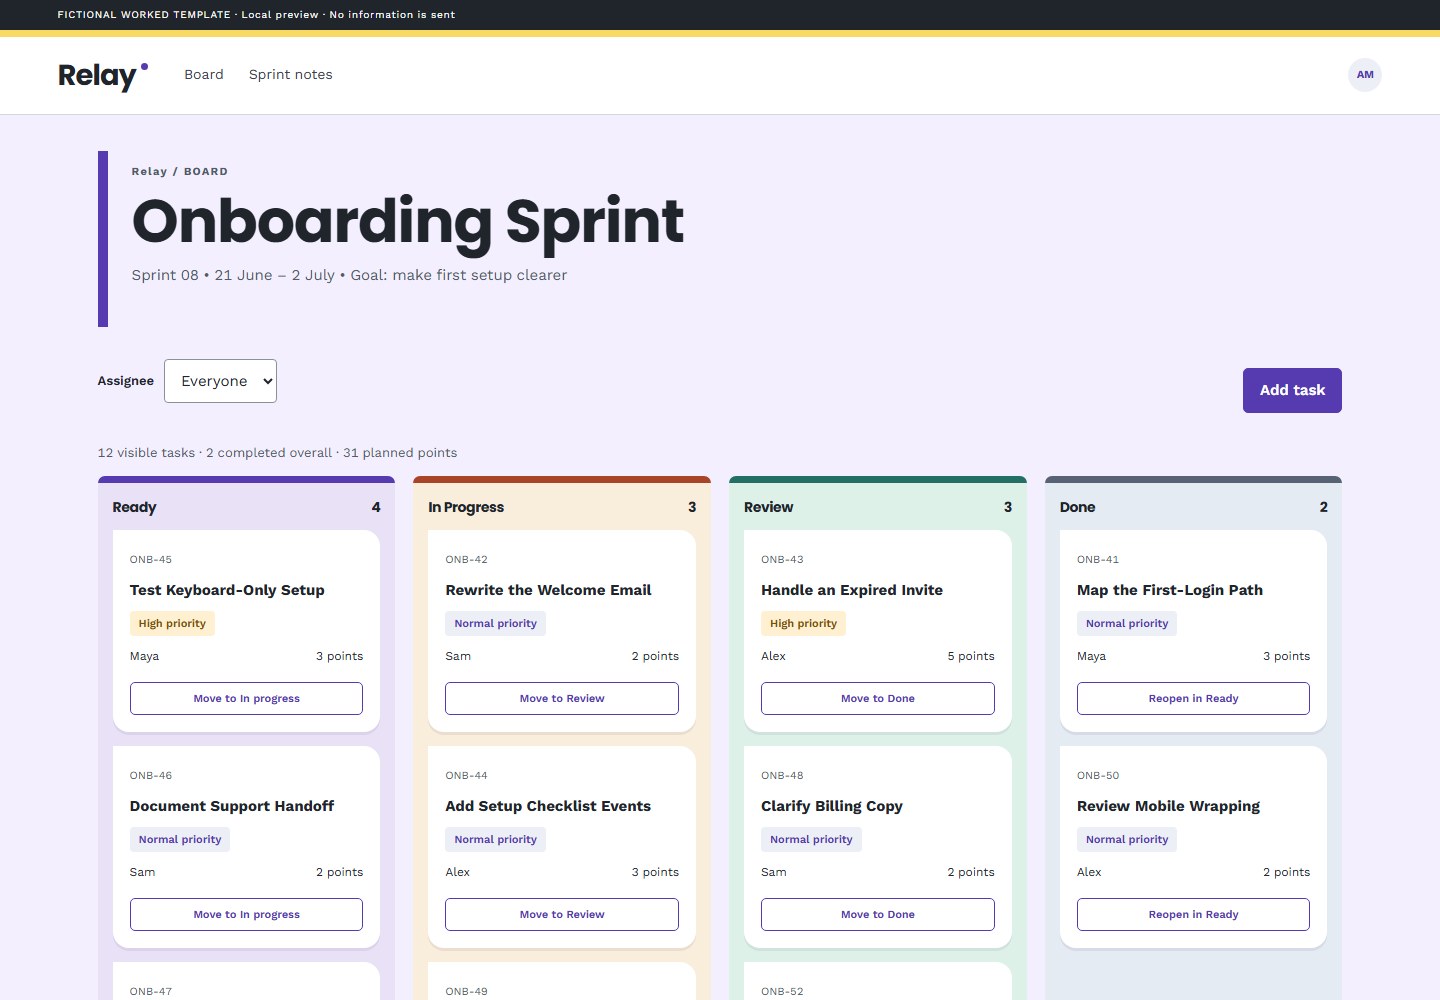Click the ONB-43 task ID
The image size is (1440, 1000).
pos(782,560)
